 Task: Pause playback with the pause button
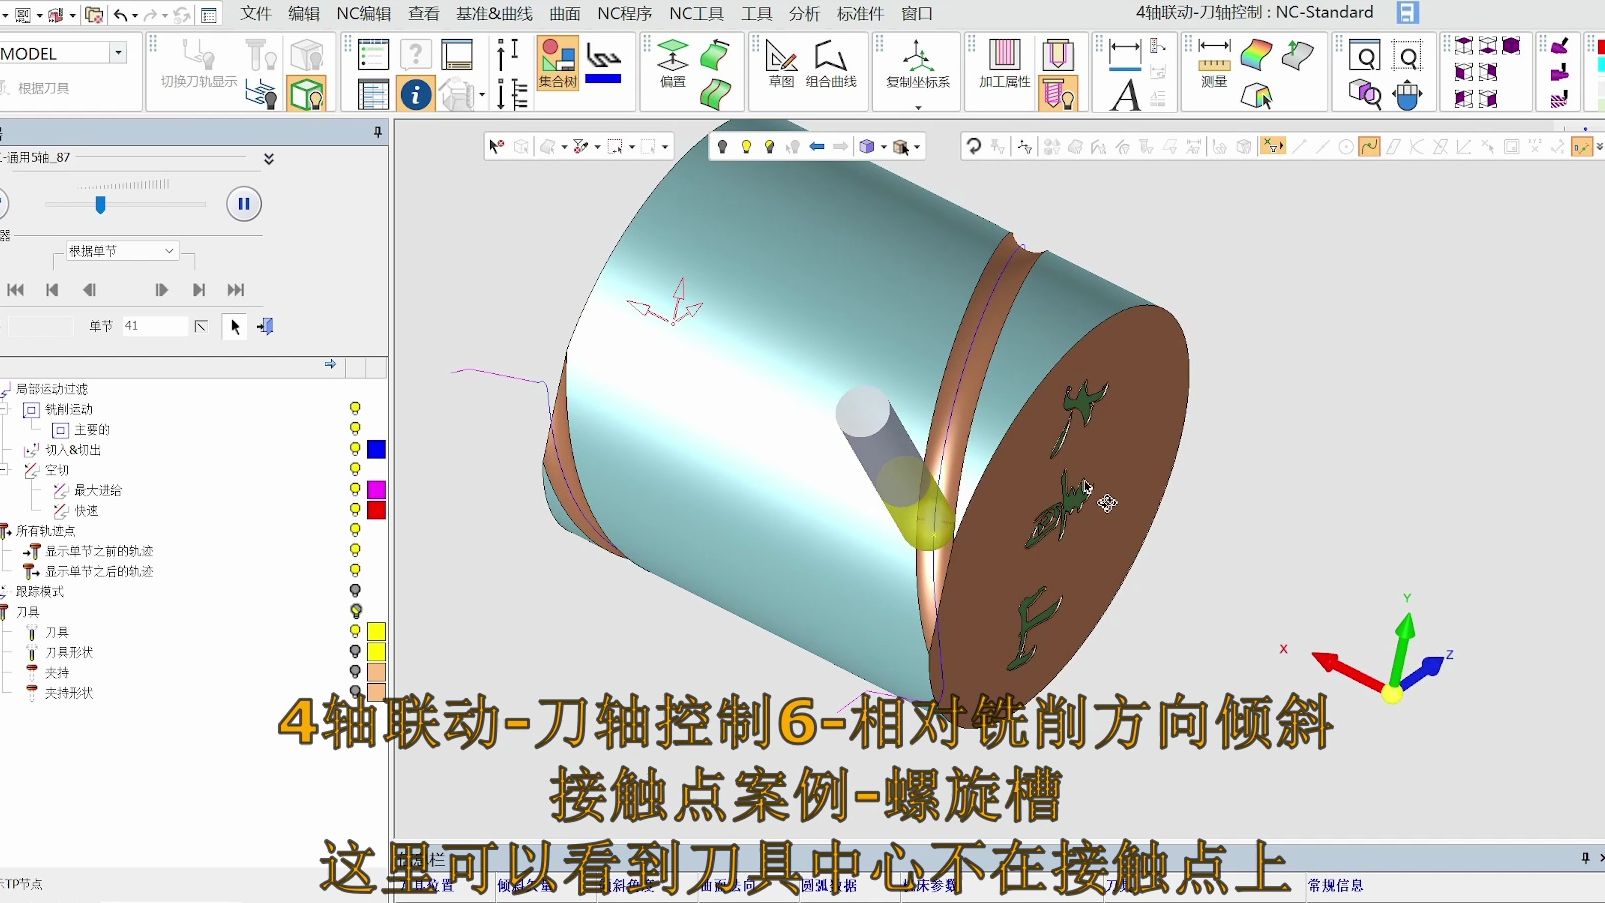243,203
